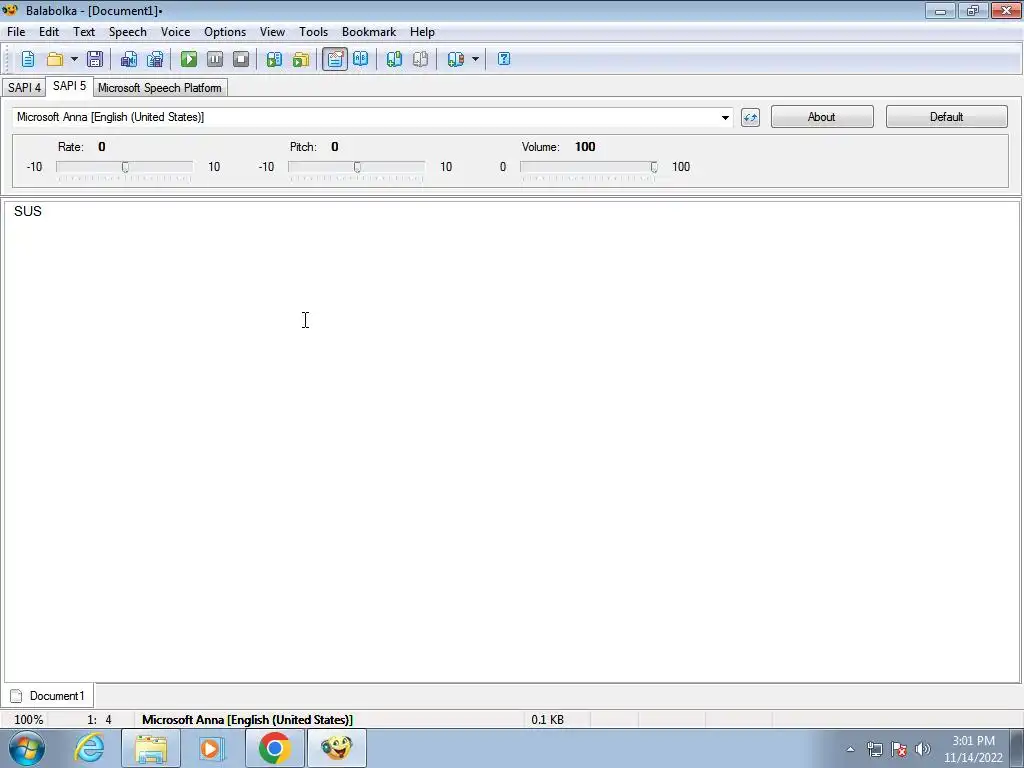Open the Bookmark menu

[x=369, y=32]
